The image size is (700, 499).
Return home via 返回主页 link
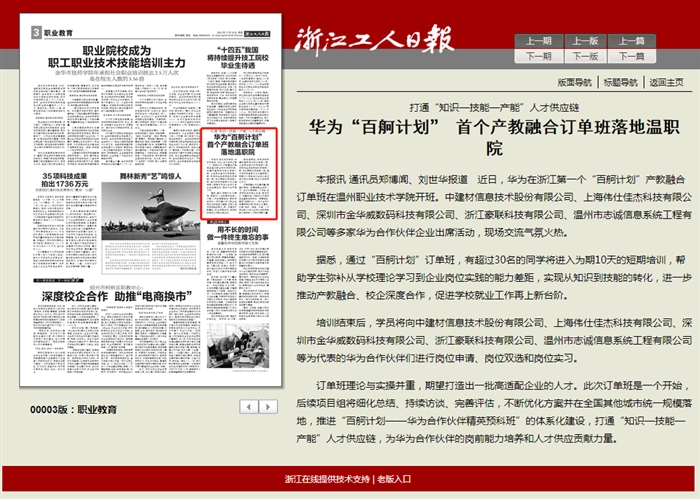[666, 82]
